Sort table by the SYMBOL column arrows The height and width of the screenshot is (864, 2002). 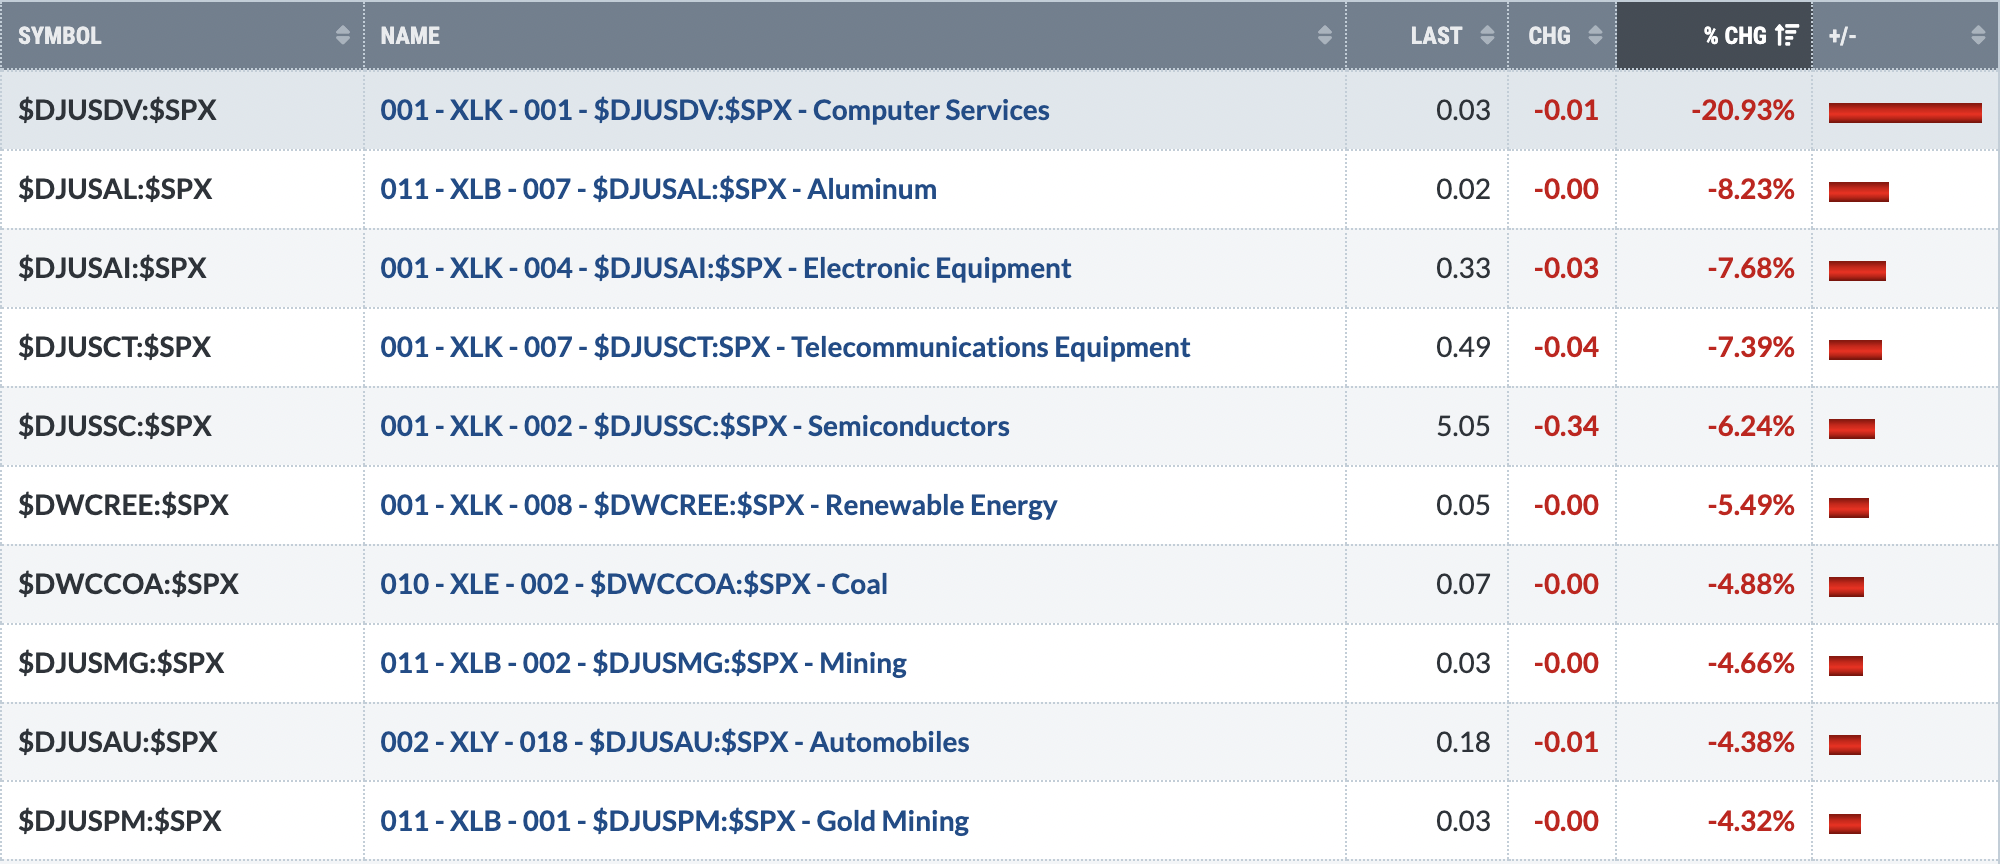click(342, 35)
